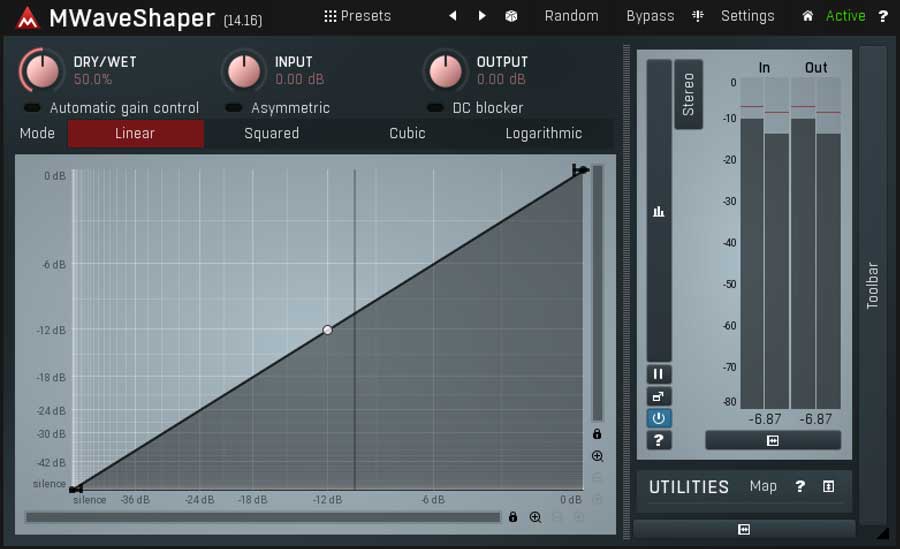Open Utilities help question mark
This screenshot has height=549, width=900.
point(800,486)
